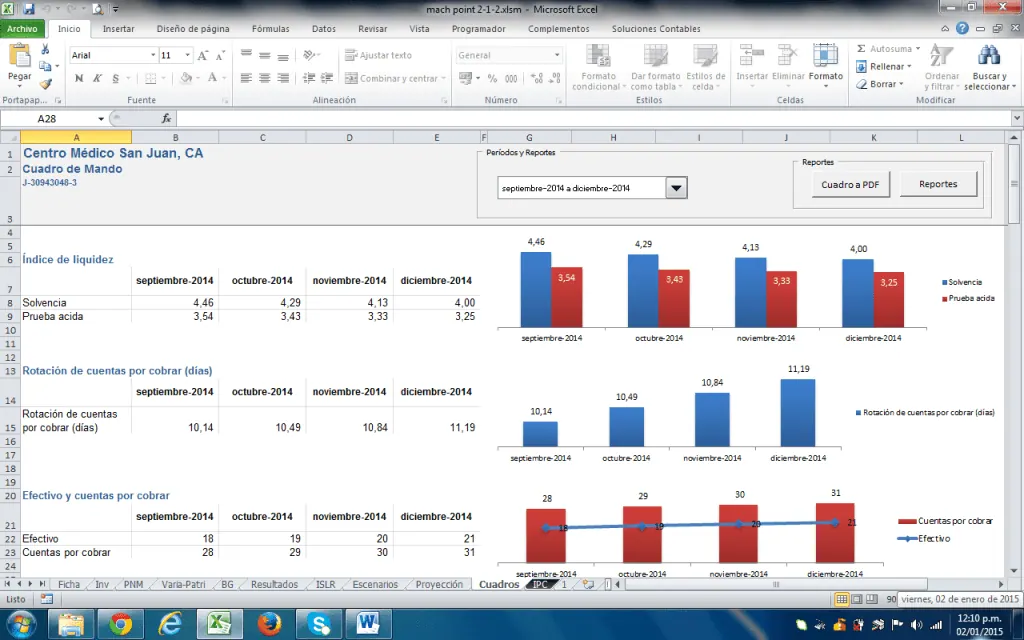Open Microsoft Word from the taskbar
This screenshot has height=640, width=1024.
369,625
